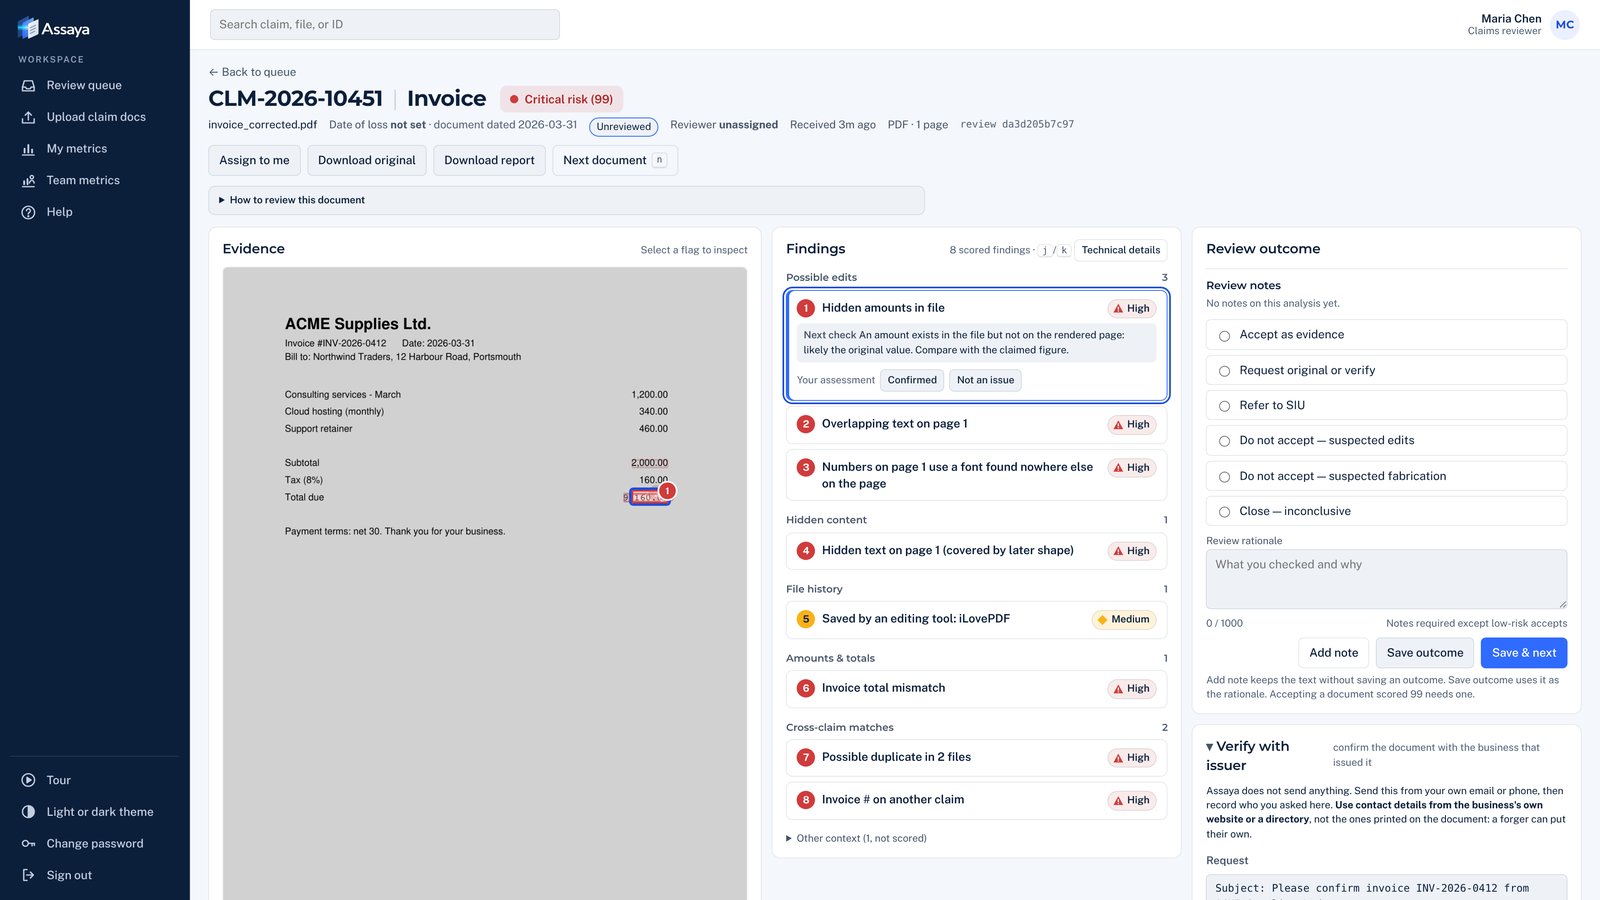Click the Save outcome button
The image size is (1600, 900).
point(1425,653)
